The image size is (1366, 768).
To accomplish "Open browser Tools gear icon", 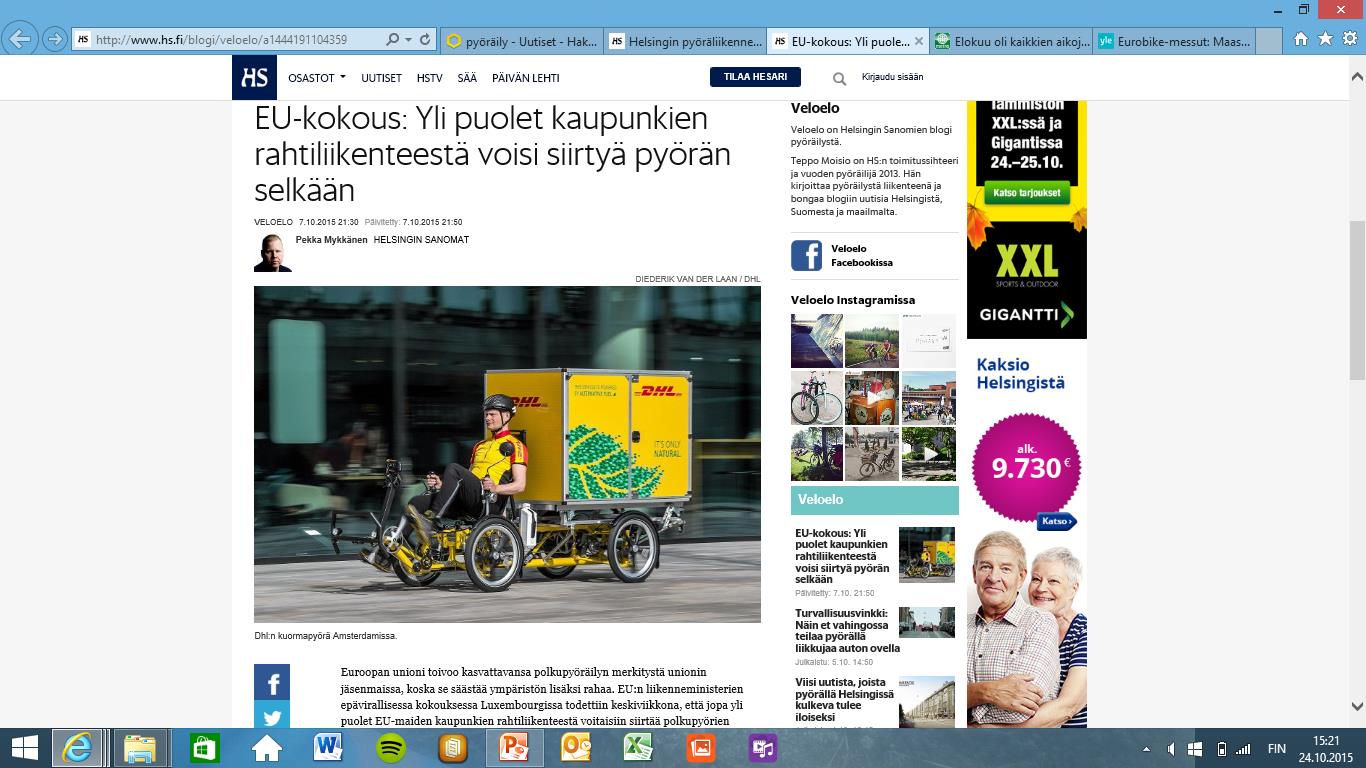I will [x=1349, y=39].
